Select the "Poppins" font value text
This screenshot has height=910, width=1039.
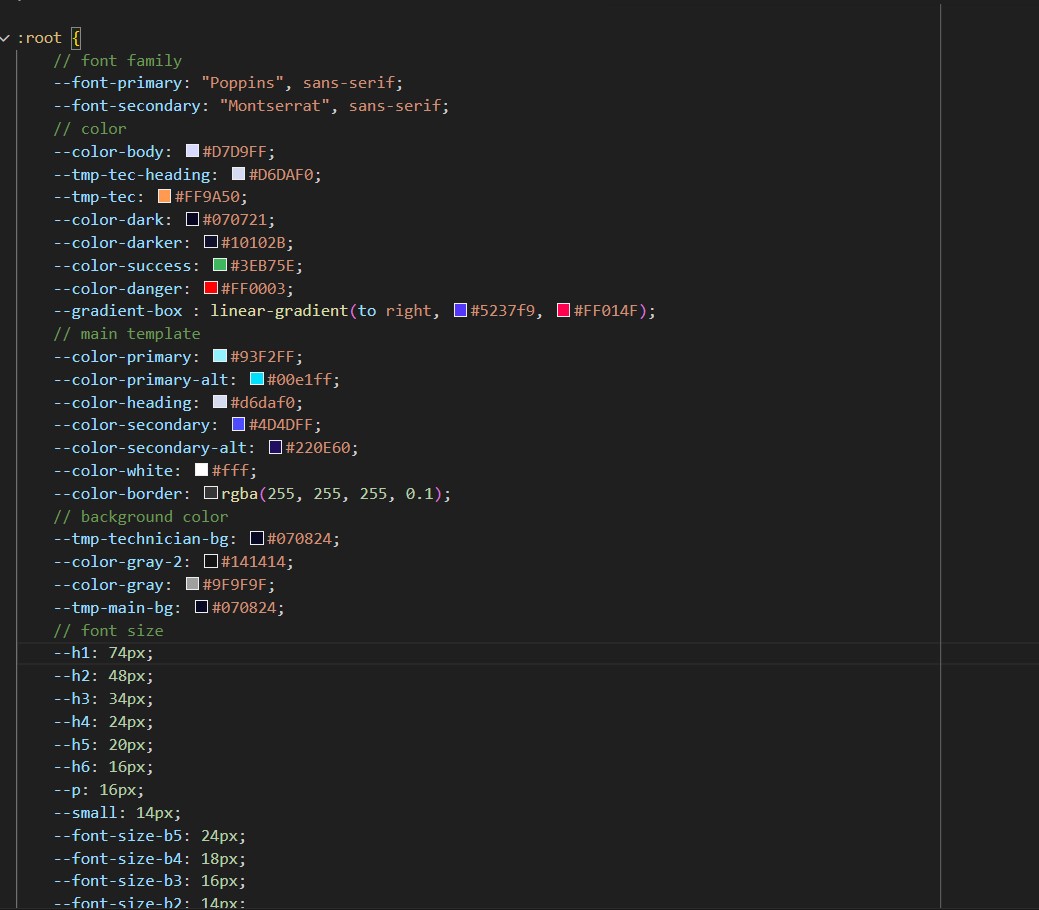(241, 82)
